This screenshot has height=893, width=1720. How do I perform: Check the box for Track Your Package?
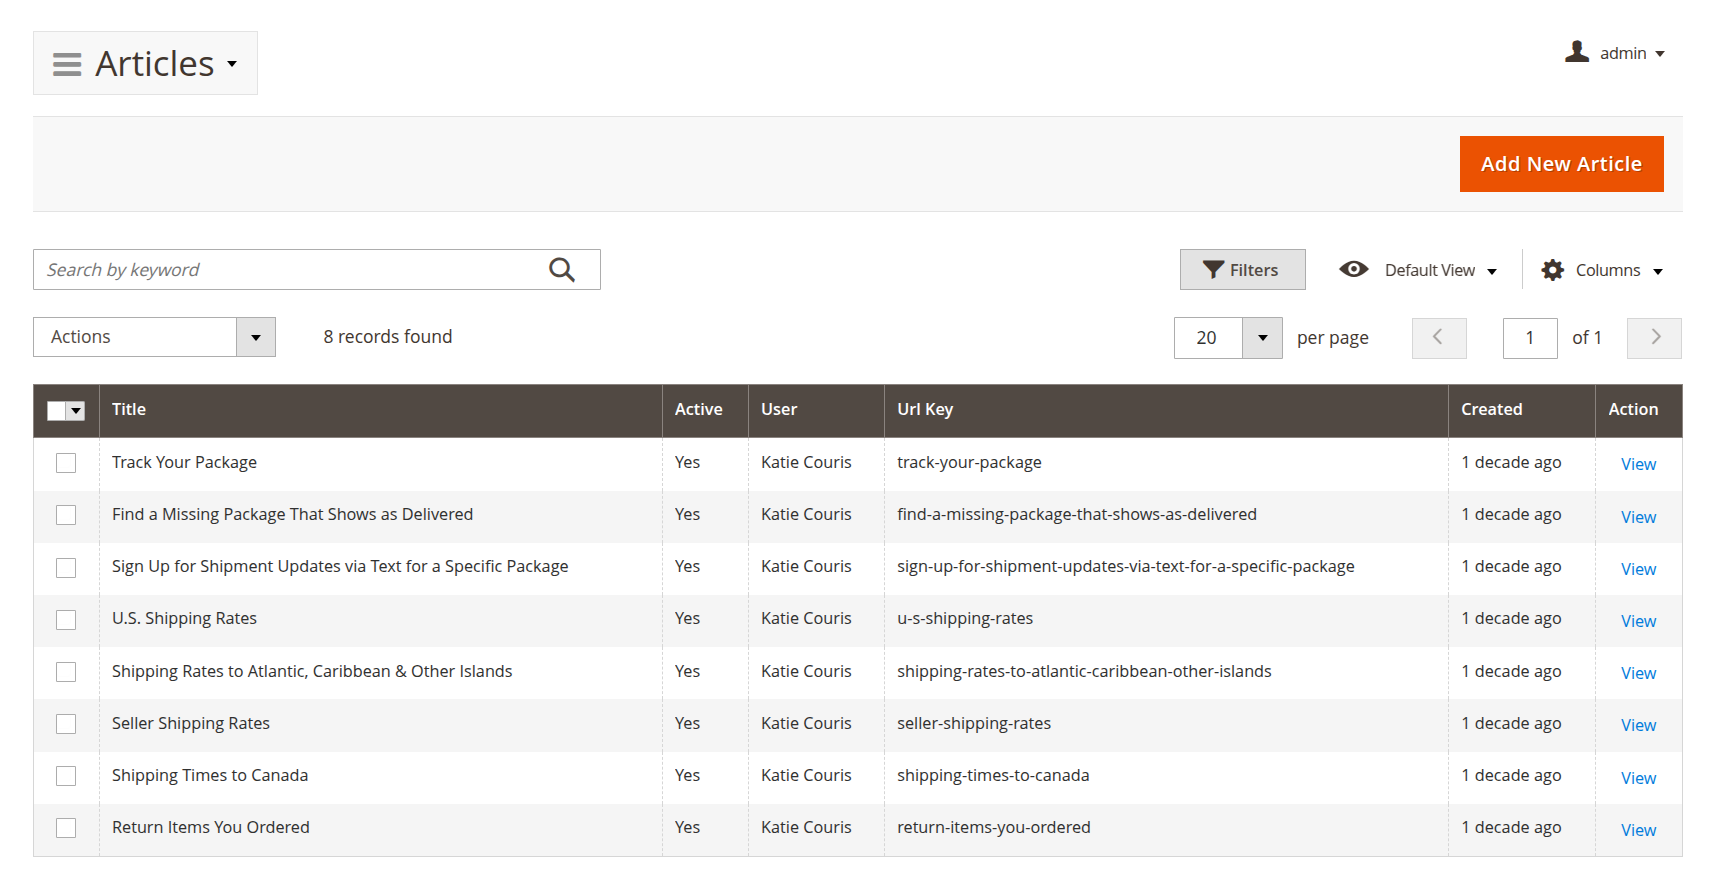pyautogui.click(x=66, y=463)
